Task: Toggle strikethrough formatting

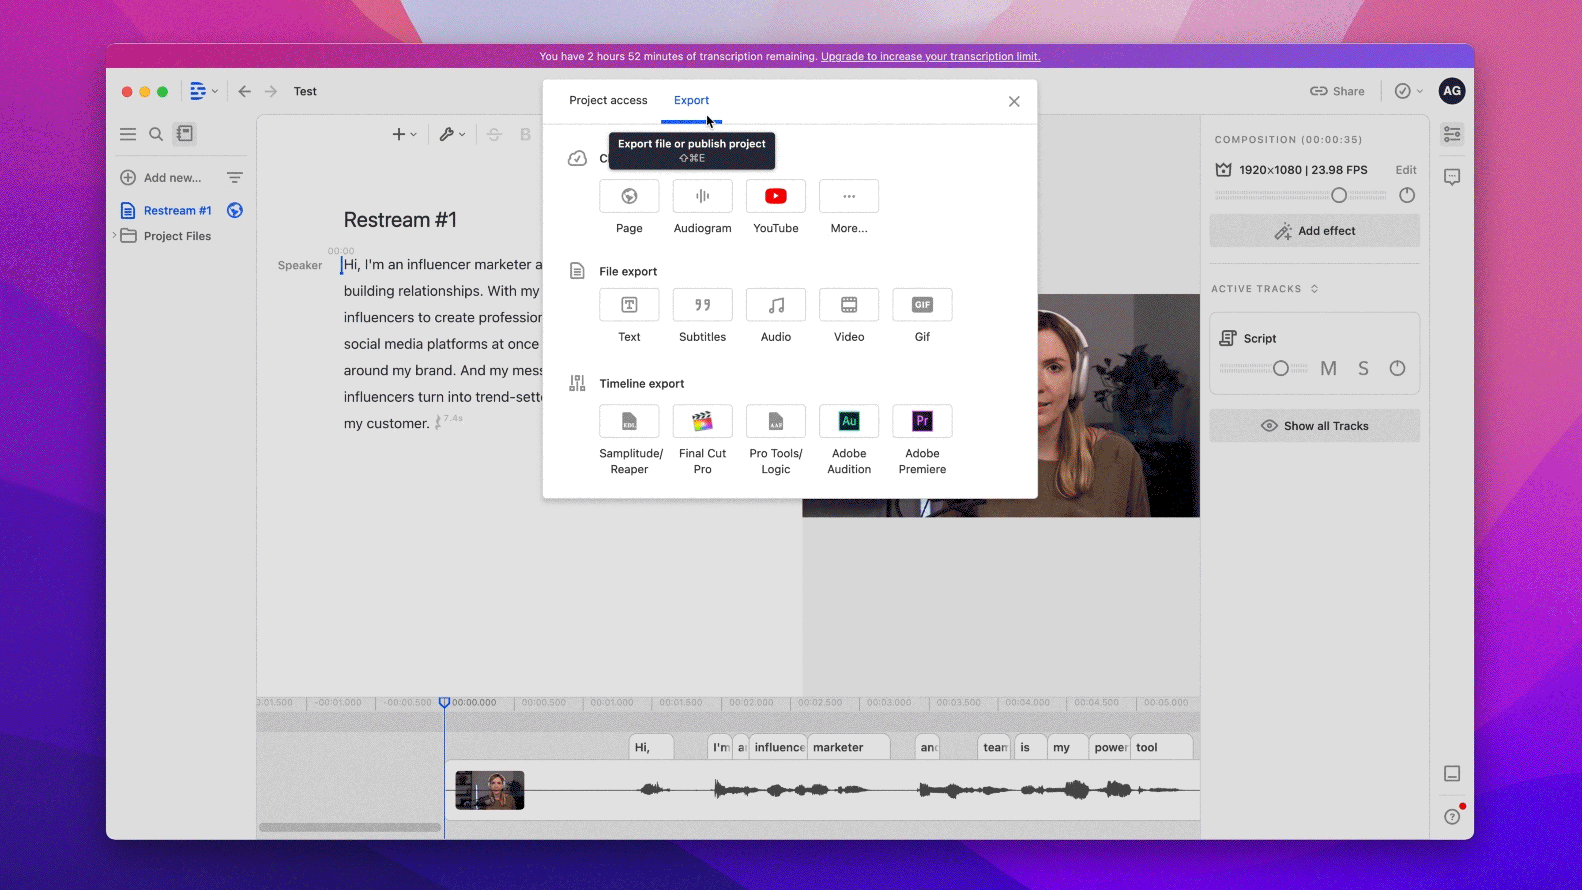Action: point(494,134)
